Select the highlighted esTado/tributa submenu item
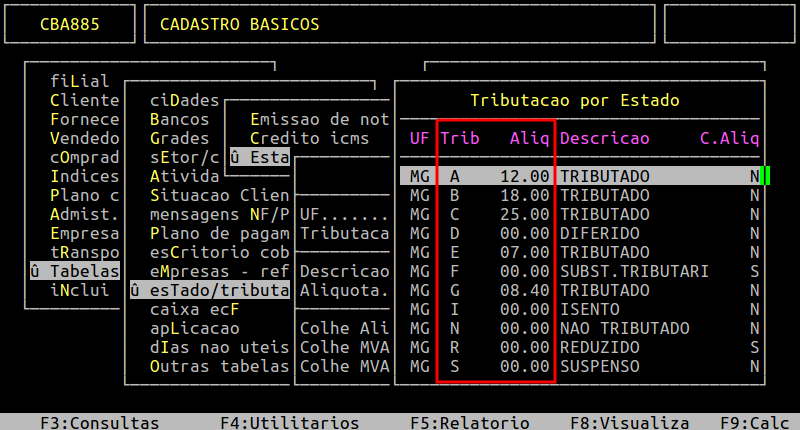This screenshot has width=800, height=430. pos(210,290)
